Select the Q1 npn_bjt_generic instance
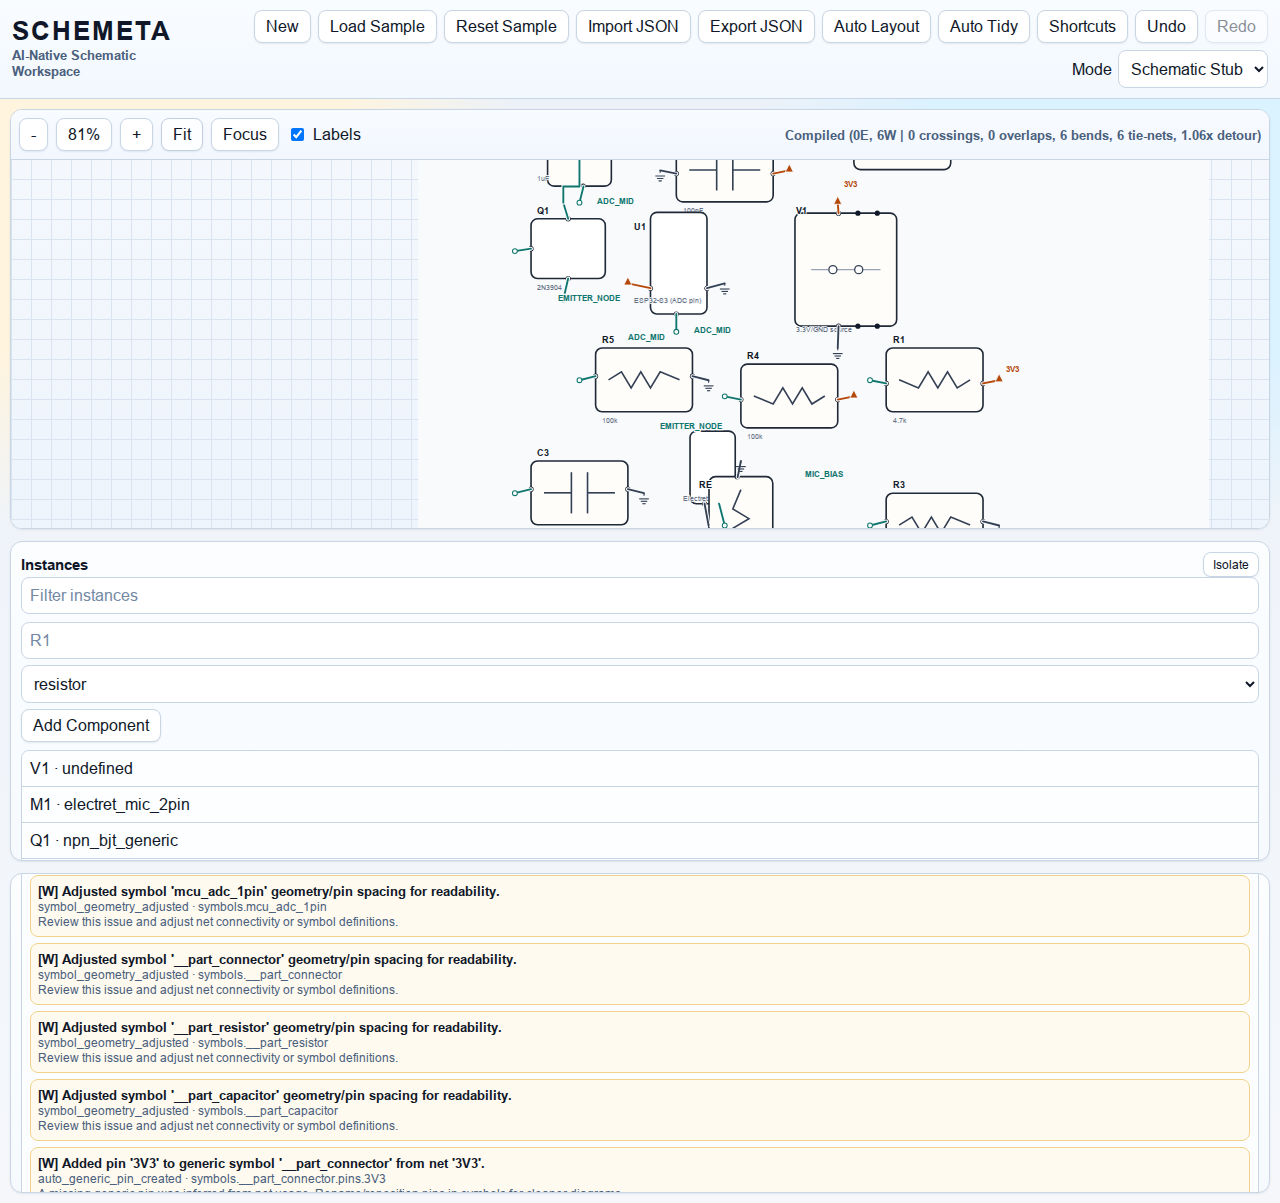This screenshot has width=1280, height=1203. tap(640, 841)
